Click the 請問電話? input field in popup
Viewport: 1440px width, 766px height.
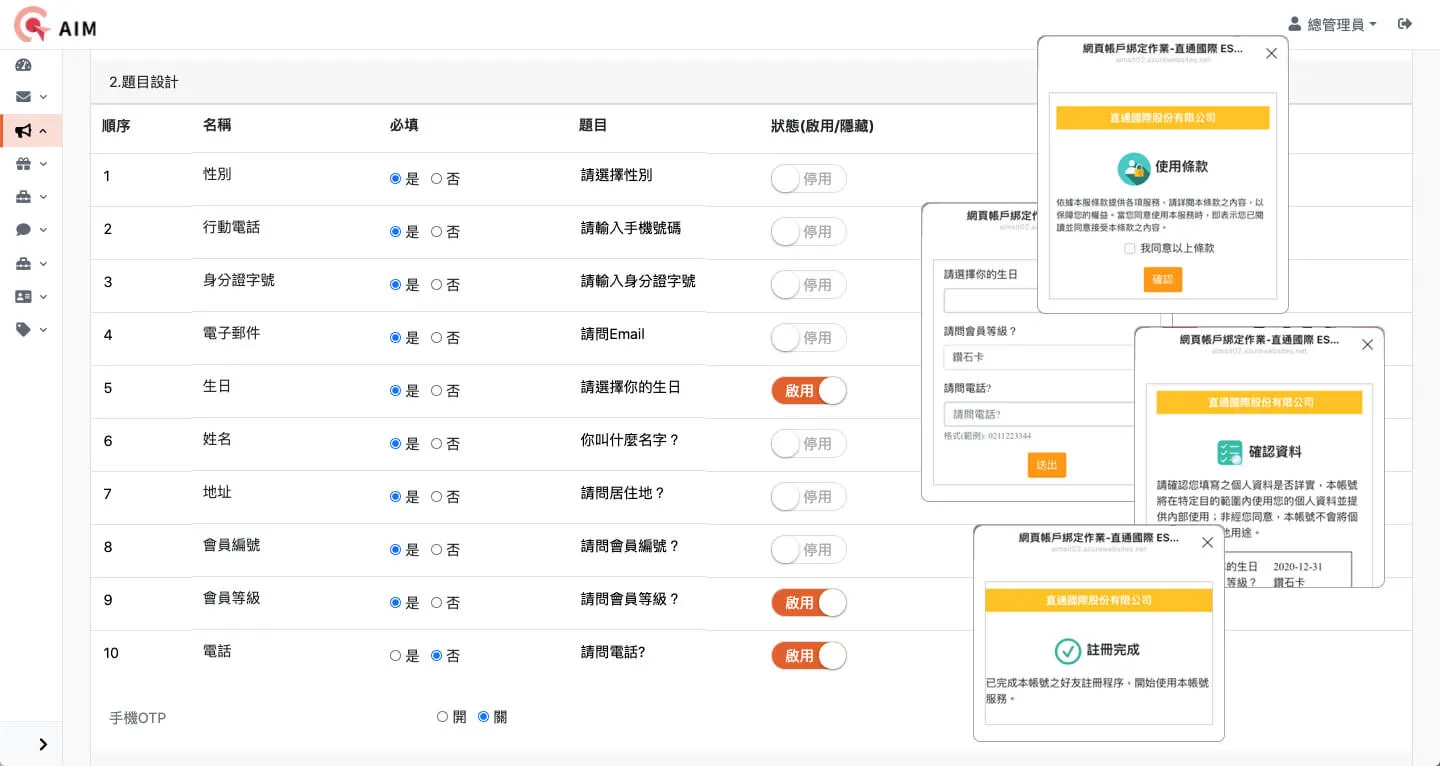(1038, 414)
